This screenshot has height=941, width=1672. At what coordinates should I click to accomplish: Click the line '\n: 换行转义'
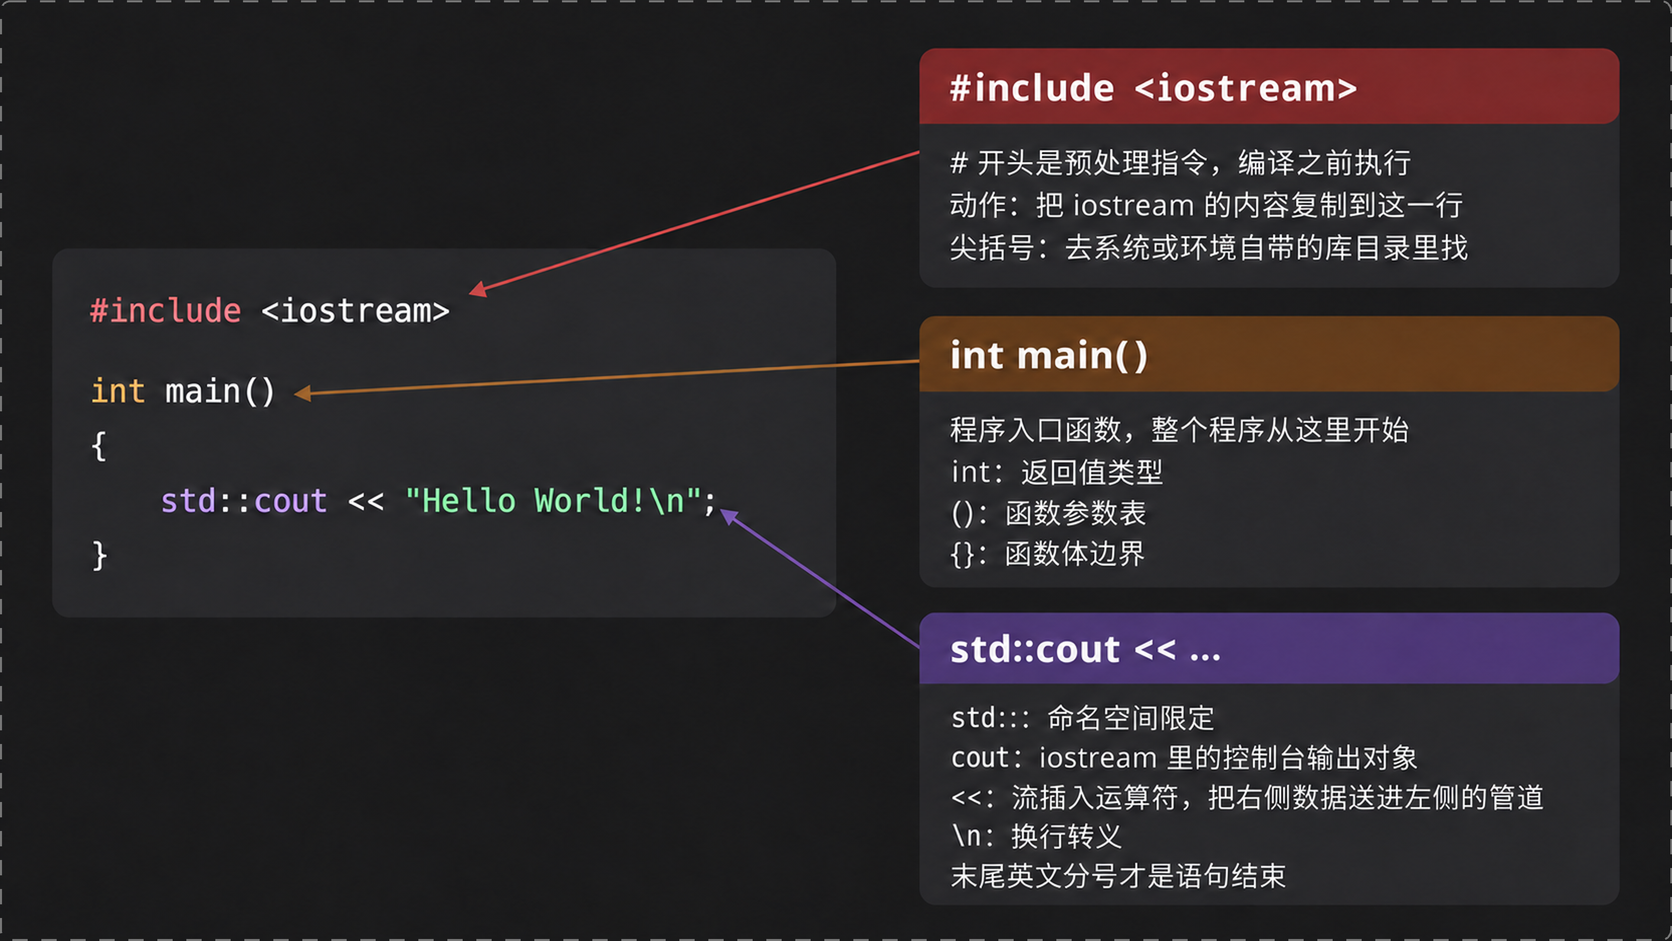click(1036, 836)
